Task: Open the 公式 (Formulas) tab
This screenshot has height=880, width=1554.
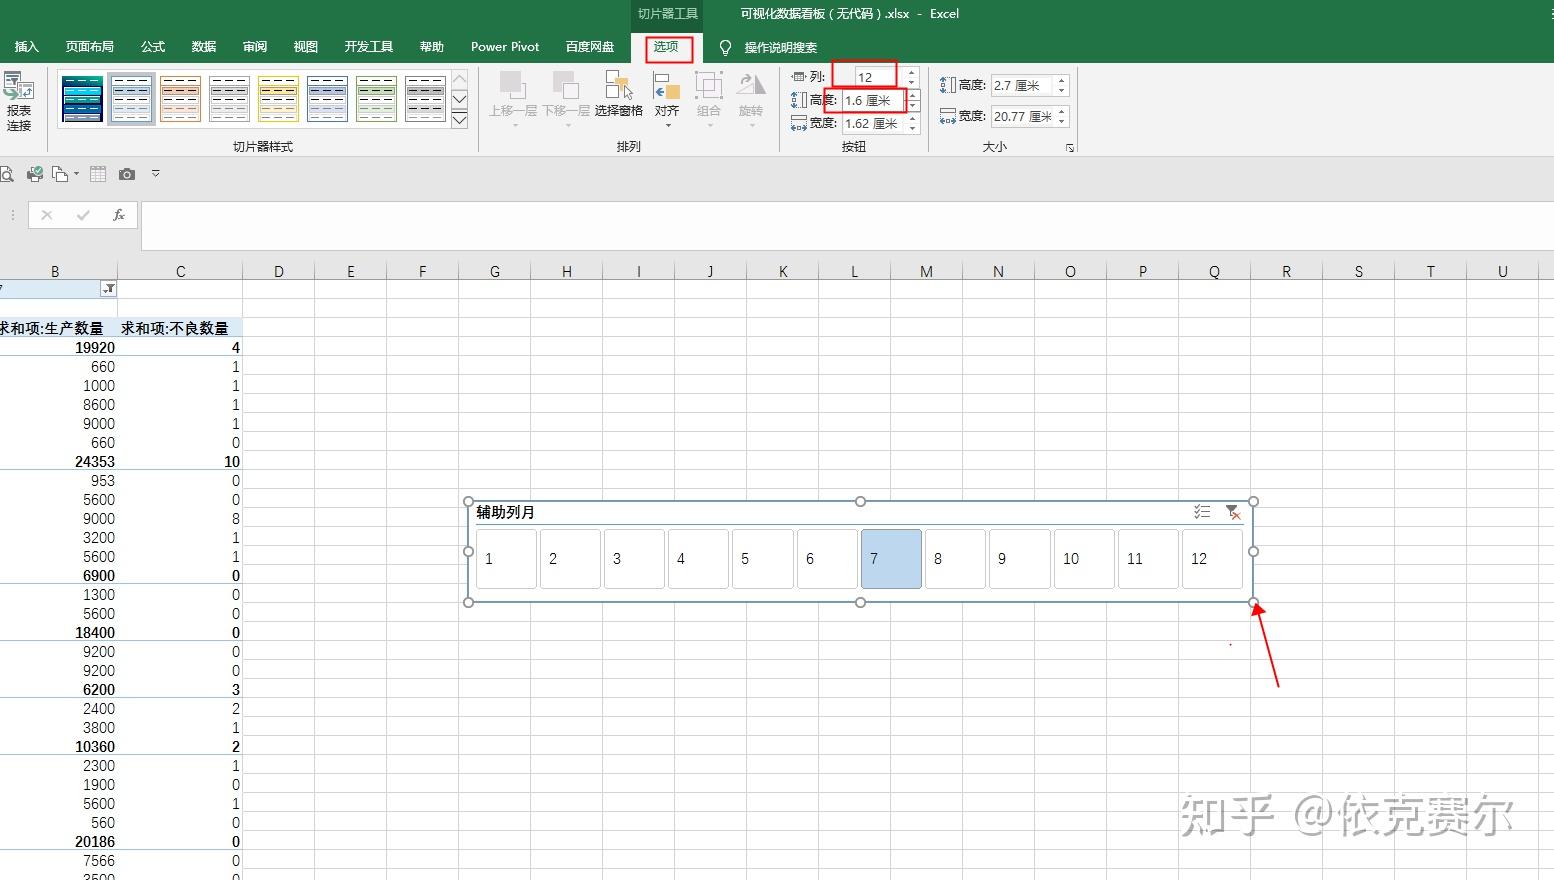Action: (153, 47)
